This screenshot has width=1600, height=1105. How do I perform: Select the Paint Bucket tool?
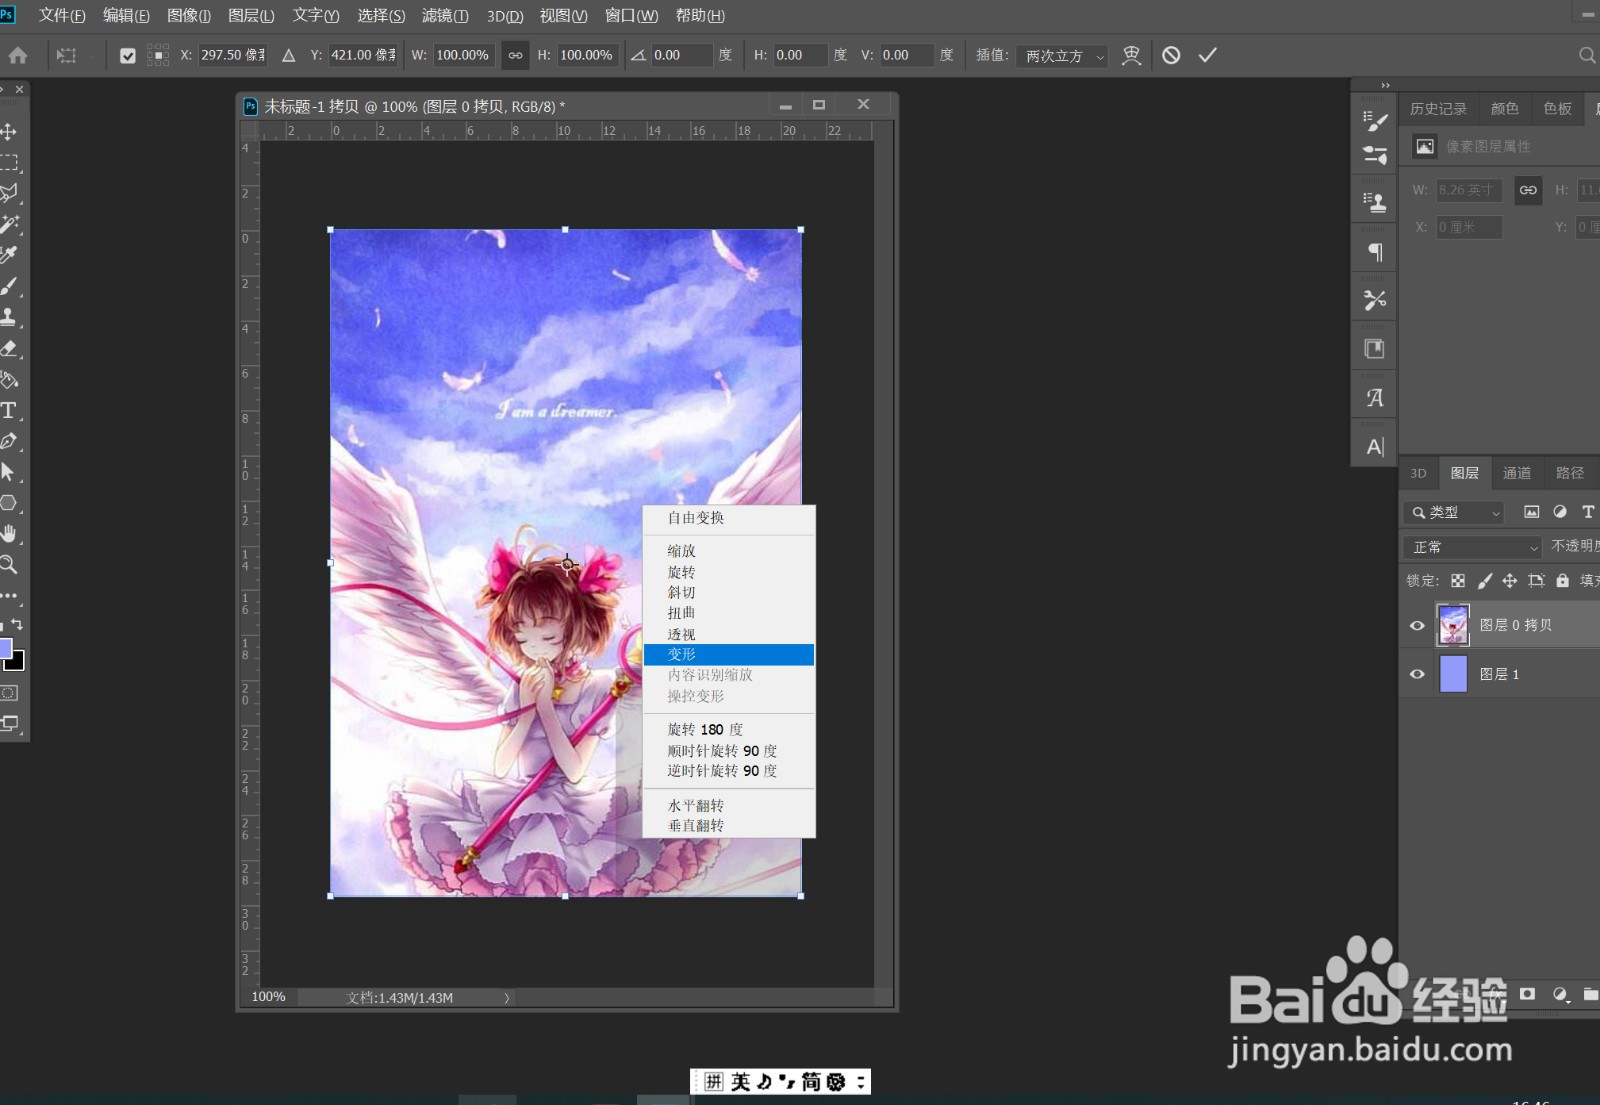[x=9, y=379]
